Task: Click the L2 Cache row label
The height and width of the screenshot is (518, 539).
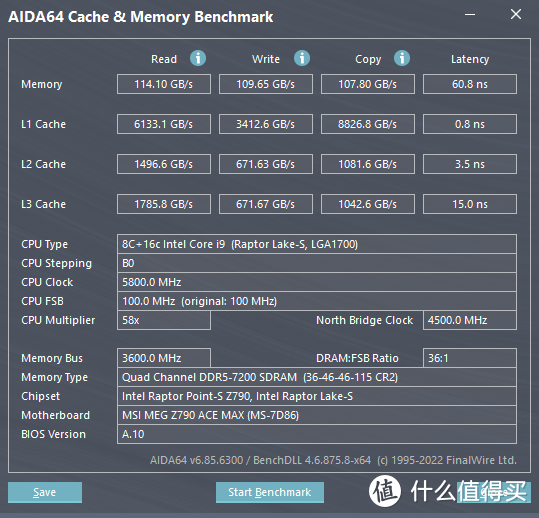Action: coord(43,164)
